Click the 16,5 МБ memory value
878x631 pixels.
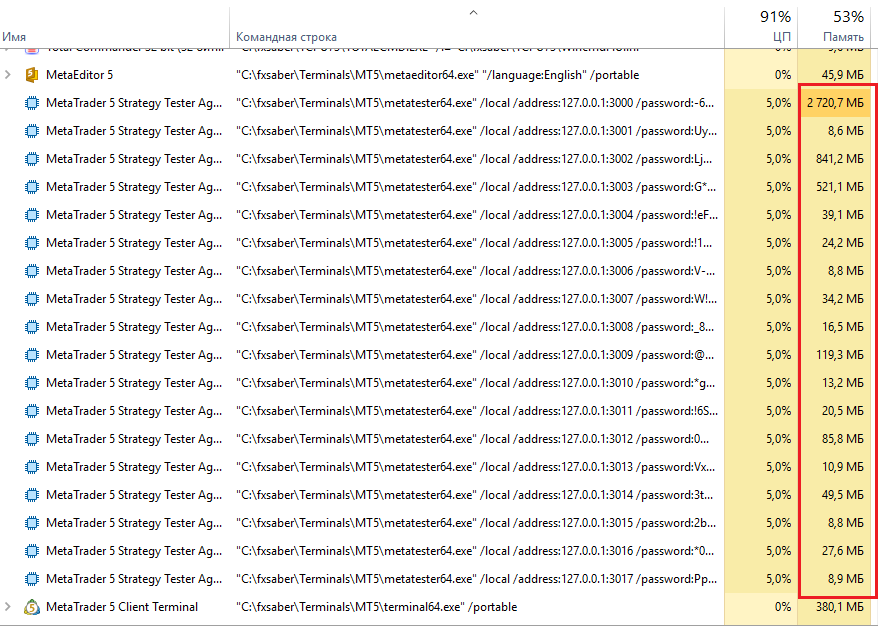[843, 327]
